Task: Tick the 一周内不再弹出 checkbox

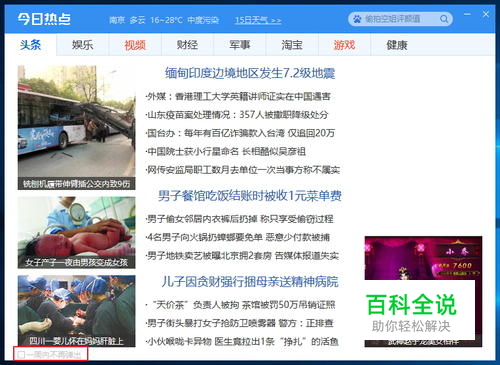Action: [x=21, y=355]
